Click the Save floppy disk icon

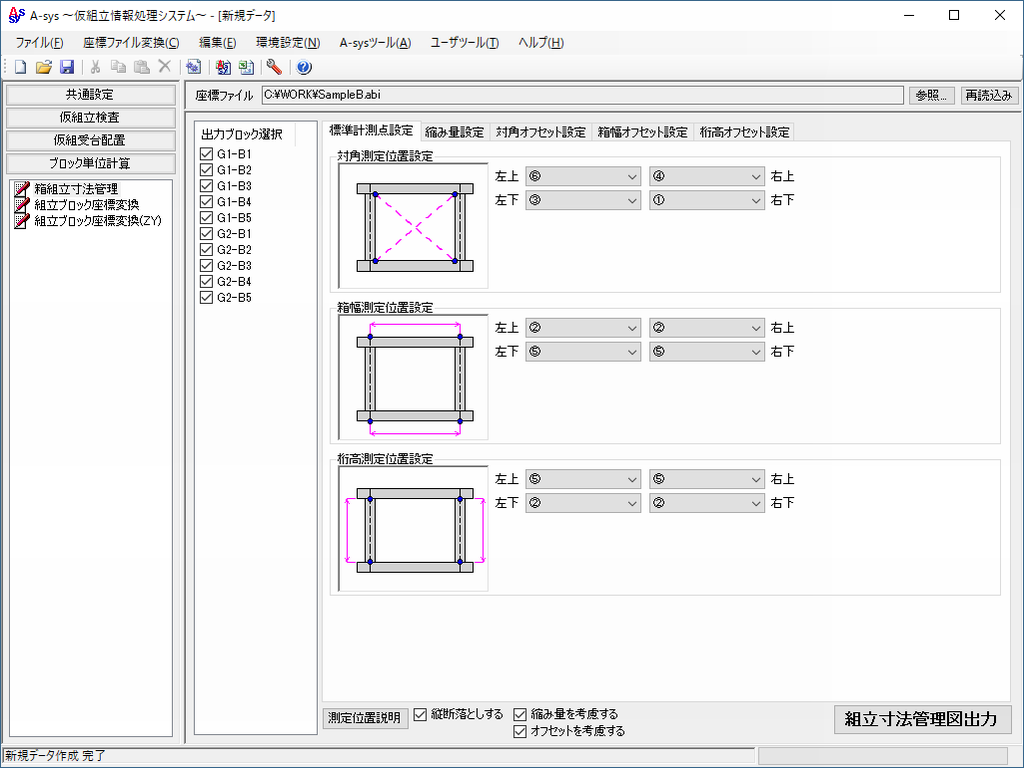tap(66, 67)
